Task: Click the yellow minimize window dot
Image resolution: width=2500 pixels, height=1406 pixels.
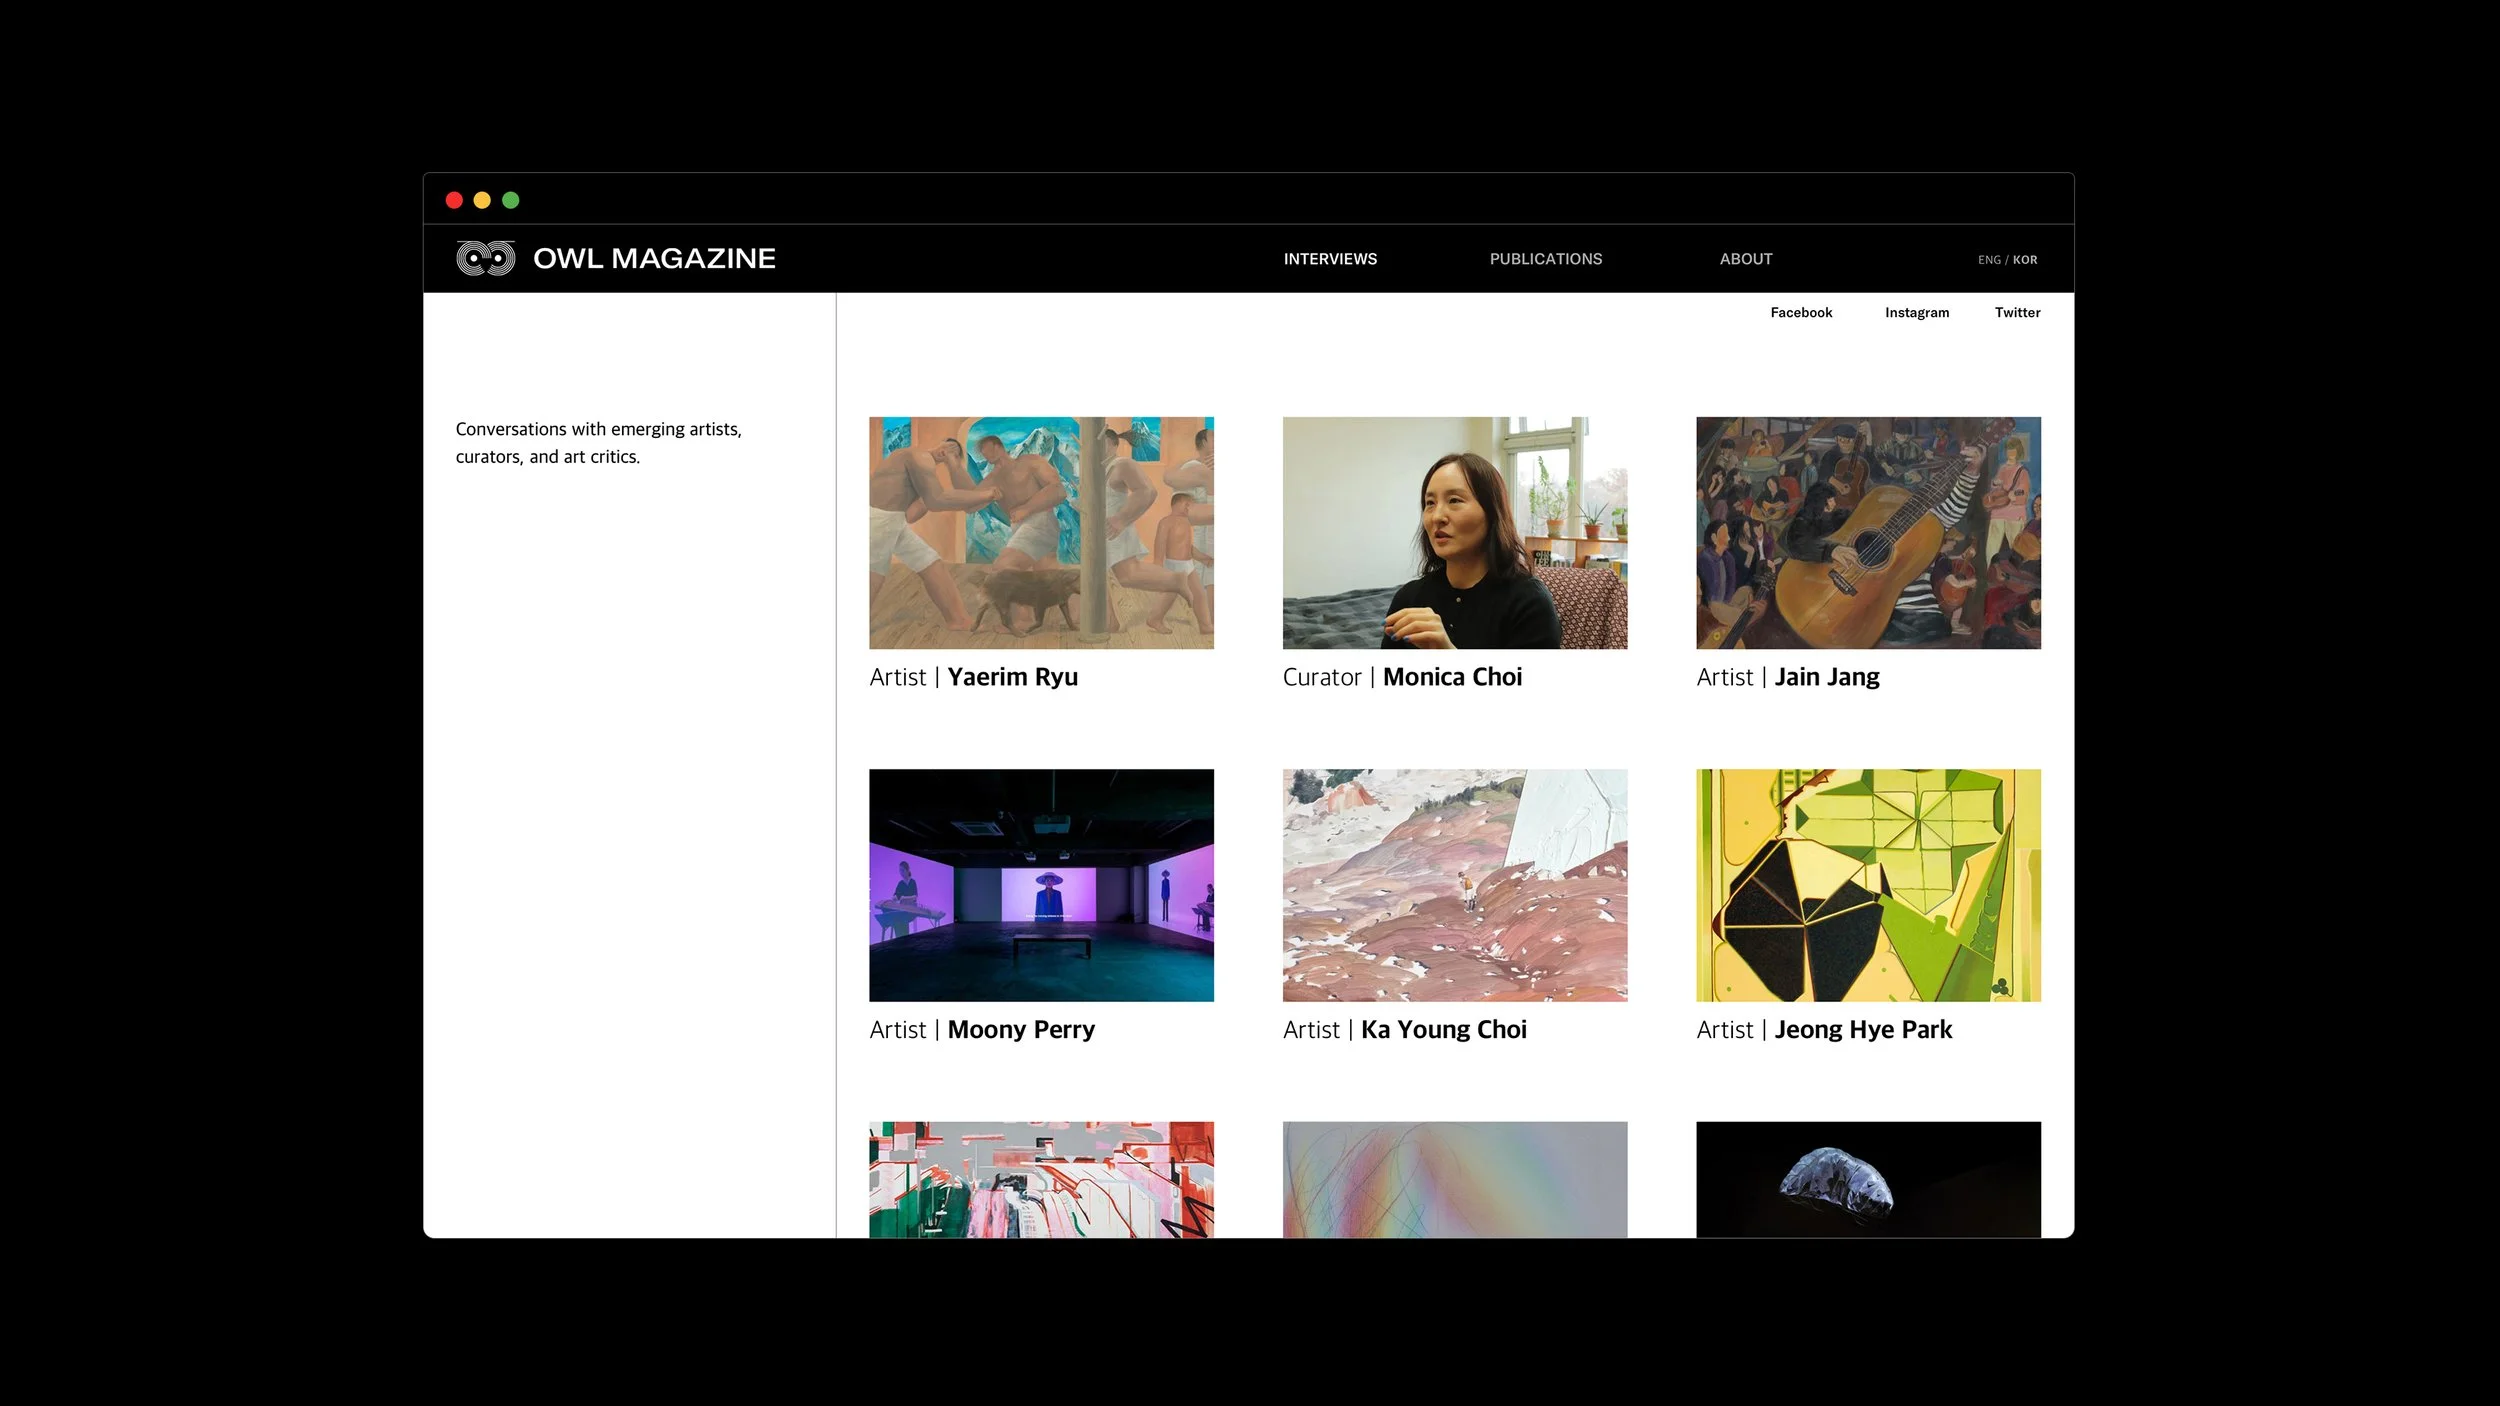Action: [482, 200]
